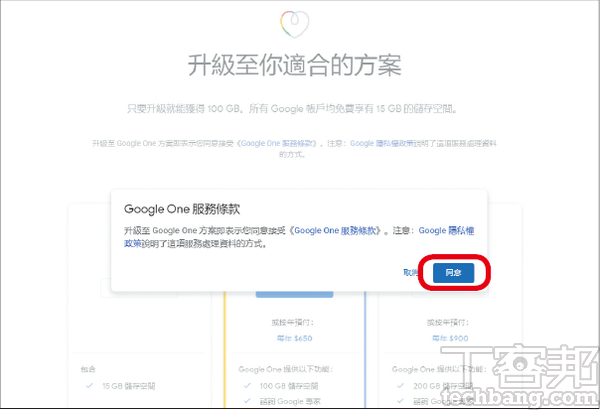Click checkmark beside 100 GB 儲存空間

coord(247,385)
